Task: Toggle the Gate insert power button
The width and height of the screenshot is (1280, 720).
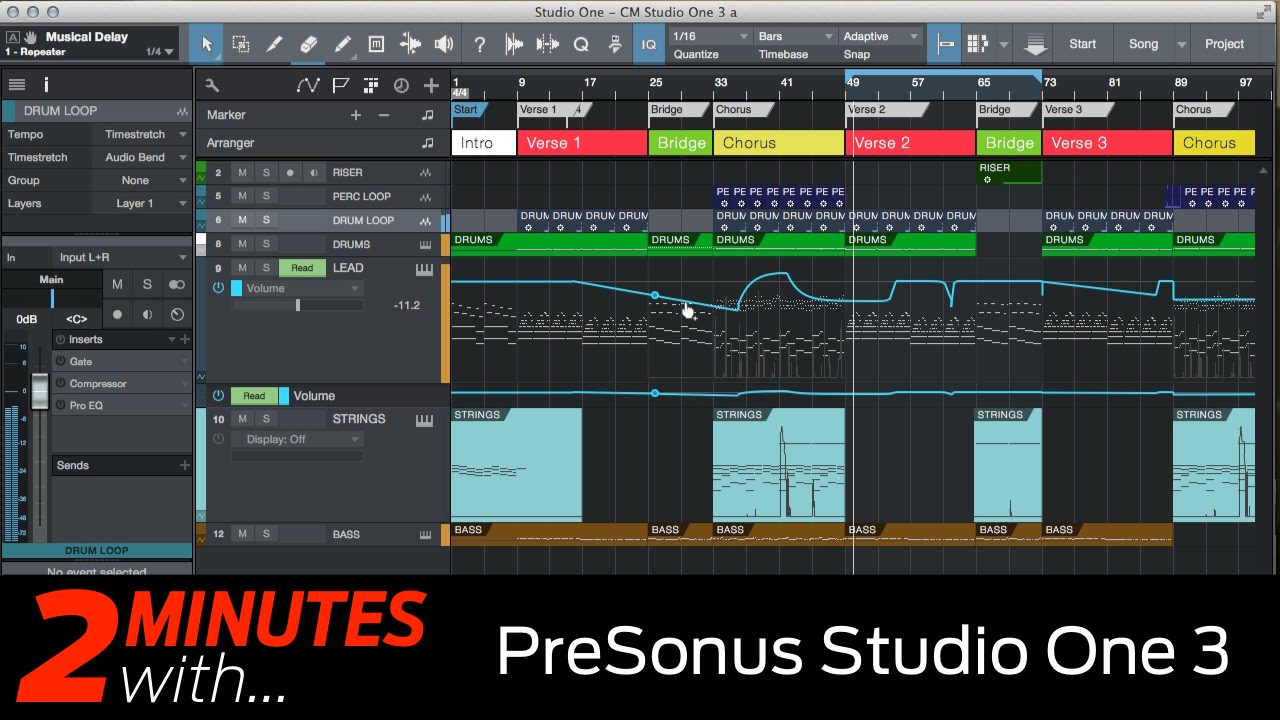Action: pos(60,362)
